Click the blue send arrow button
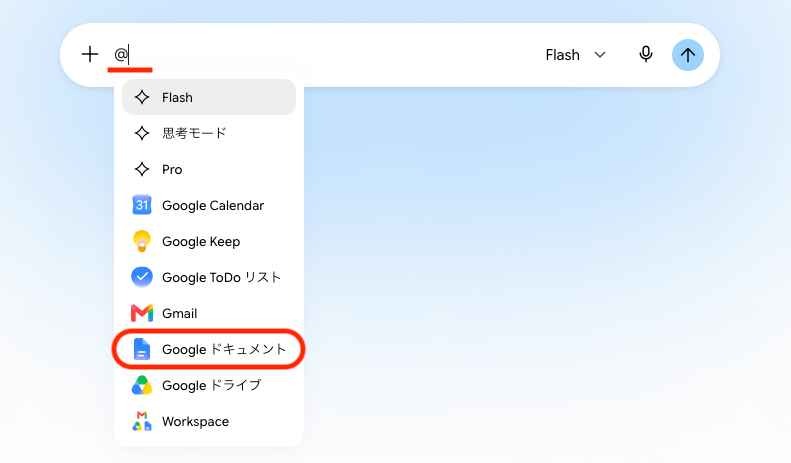Image resolution: width=791 pixels, height=463 pixels. [688, 54]
